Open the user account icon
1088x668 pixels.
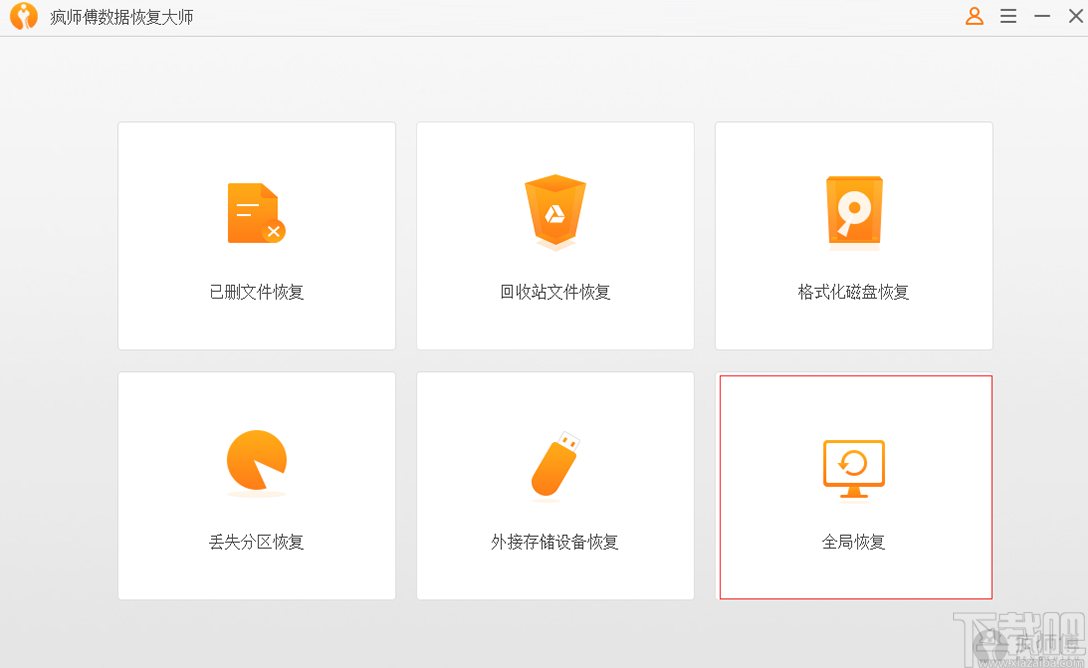(x=974, y=16)
